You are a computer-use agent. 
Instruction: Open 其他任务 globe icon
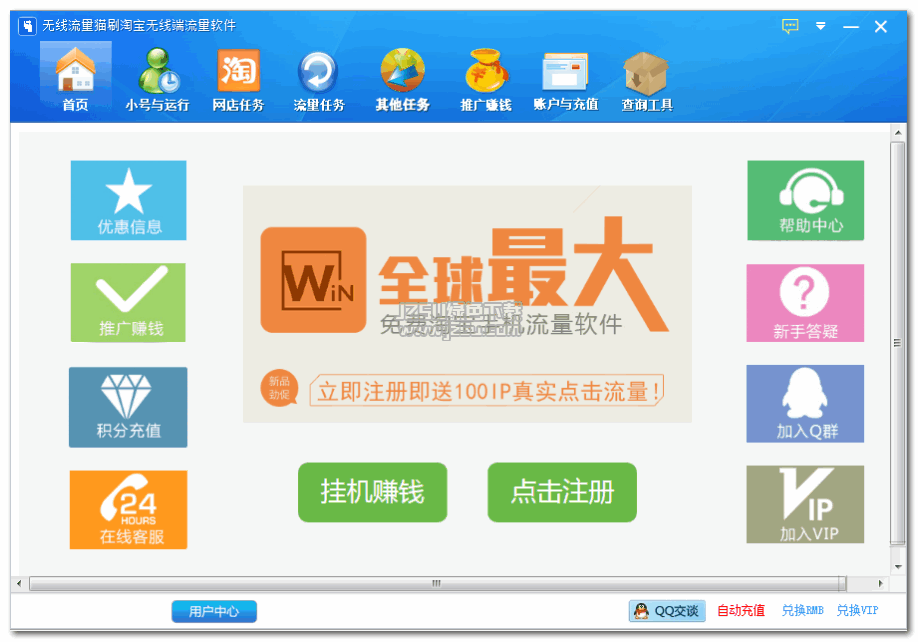403,79
